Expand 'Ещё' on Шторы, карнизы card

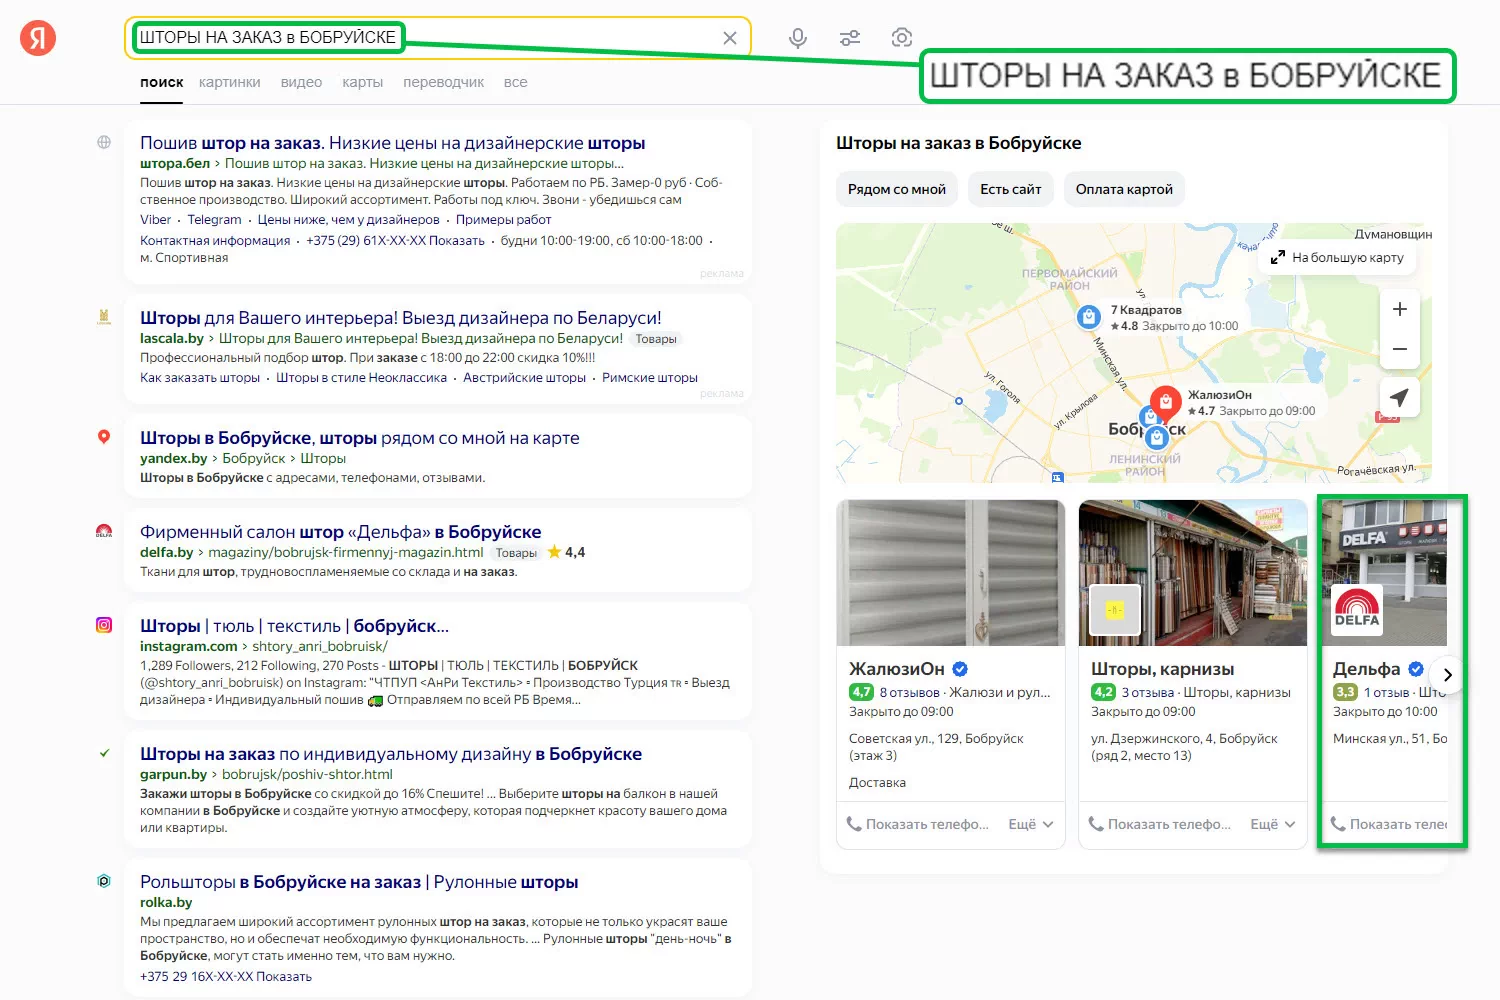coord(1272,824)
